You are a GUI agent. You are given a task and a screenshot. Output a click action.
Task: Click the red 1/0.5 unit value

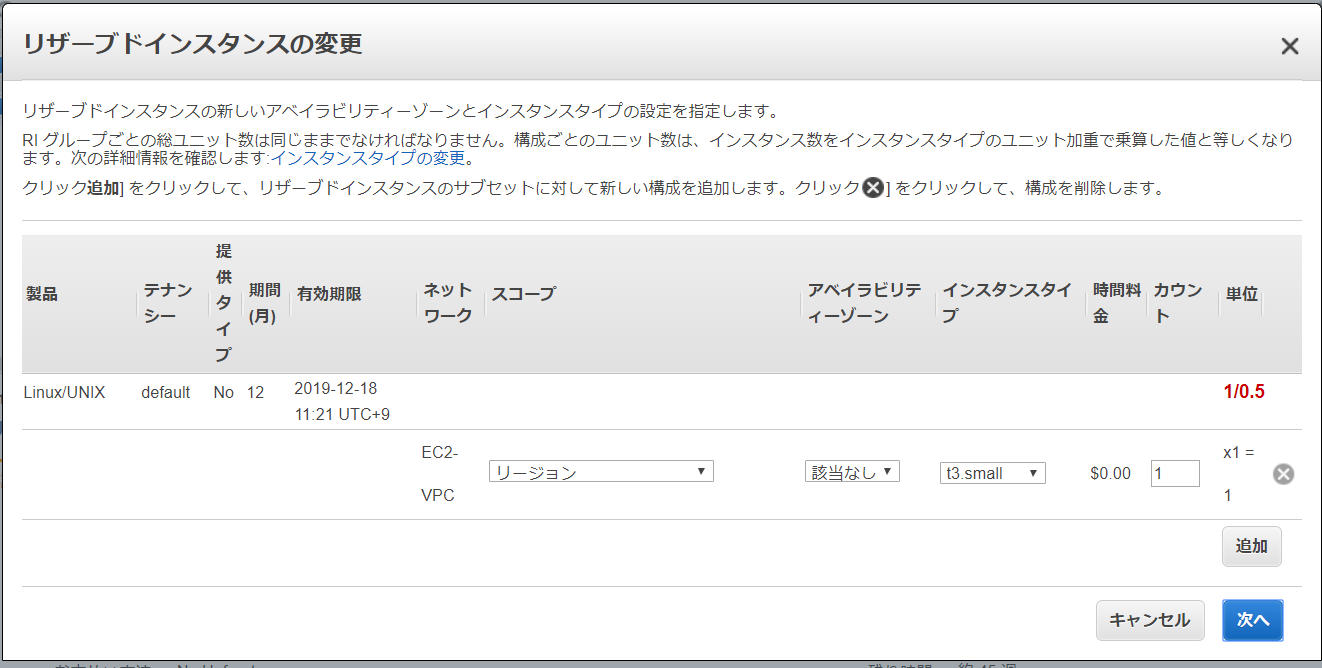(x=1243, y=392)
